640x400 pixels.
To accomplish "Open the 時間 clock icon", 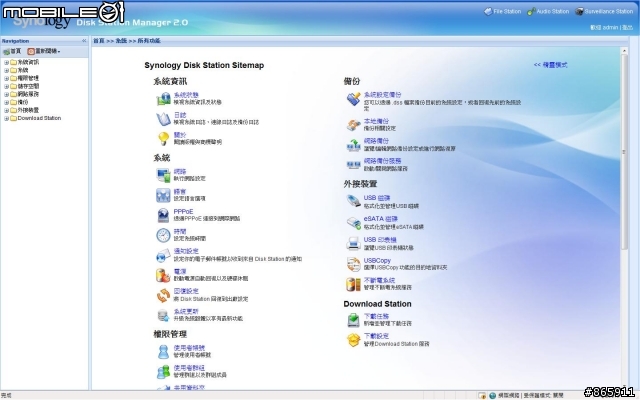I will [x=163, y=235].
